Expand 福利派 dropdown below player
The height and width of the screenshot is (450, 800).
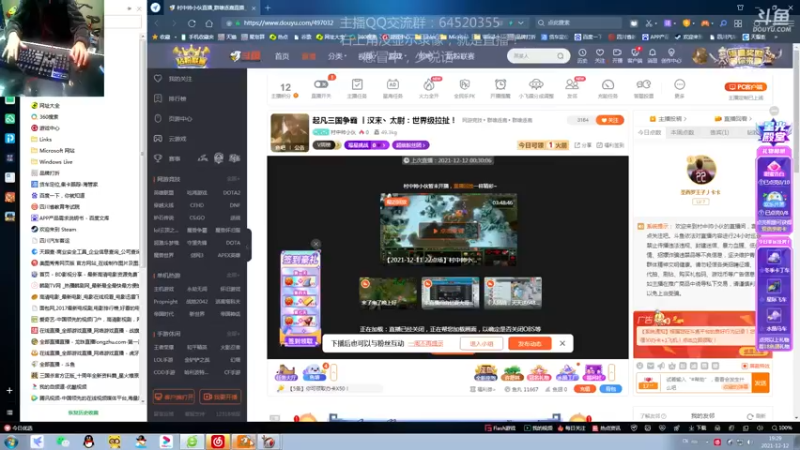[x=483, y=389]
